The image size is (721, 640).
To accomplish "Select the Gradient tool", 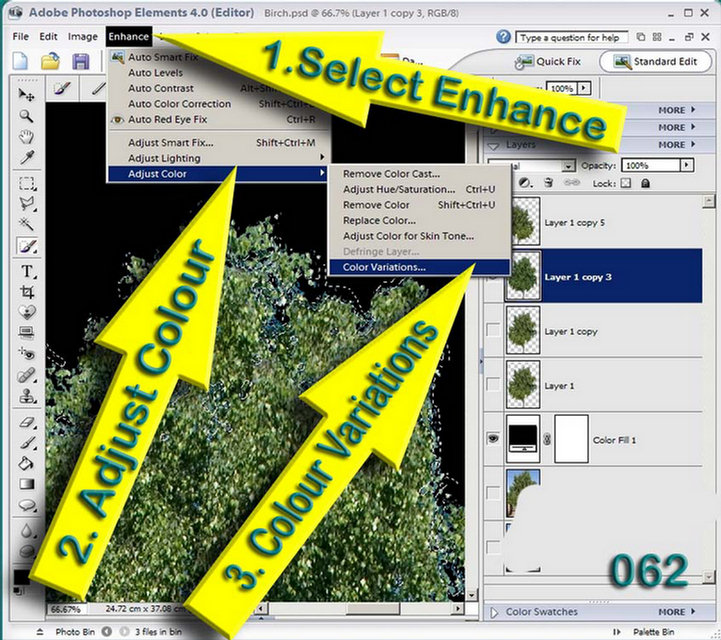I will point(27,484).
